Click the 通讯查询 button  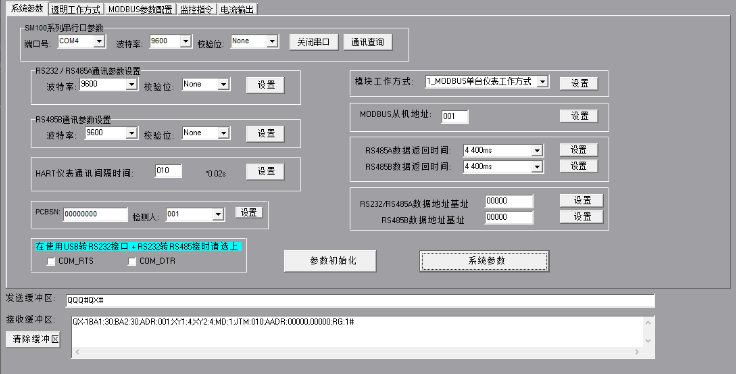[368, 42]
